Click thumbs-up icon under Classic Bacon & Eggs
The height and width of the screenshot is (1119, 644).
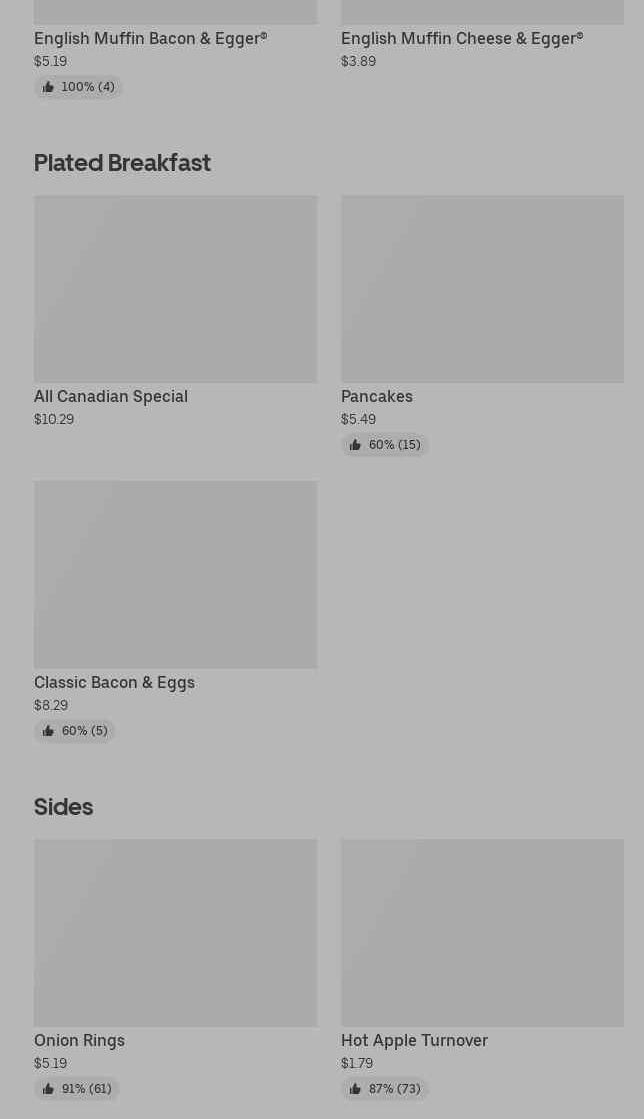point(48,731)
